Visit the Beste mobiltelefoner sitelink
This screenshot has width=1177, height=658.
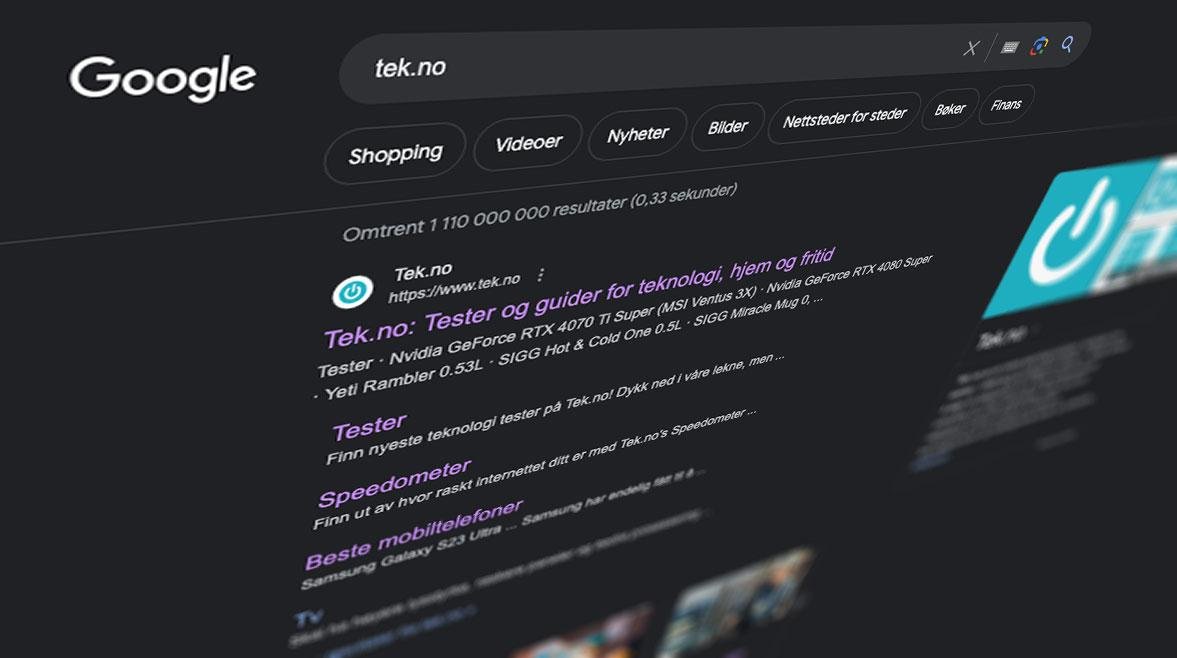point(414,534)
